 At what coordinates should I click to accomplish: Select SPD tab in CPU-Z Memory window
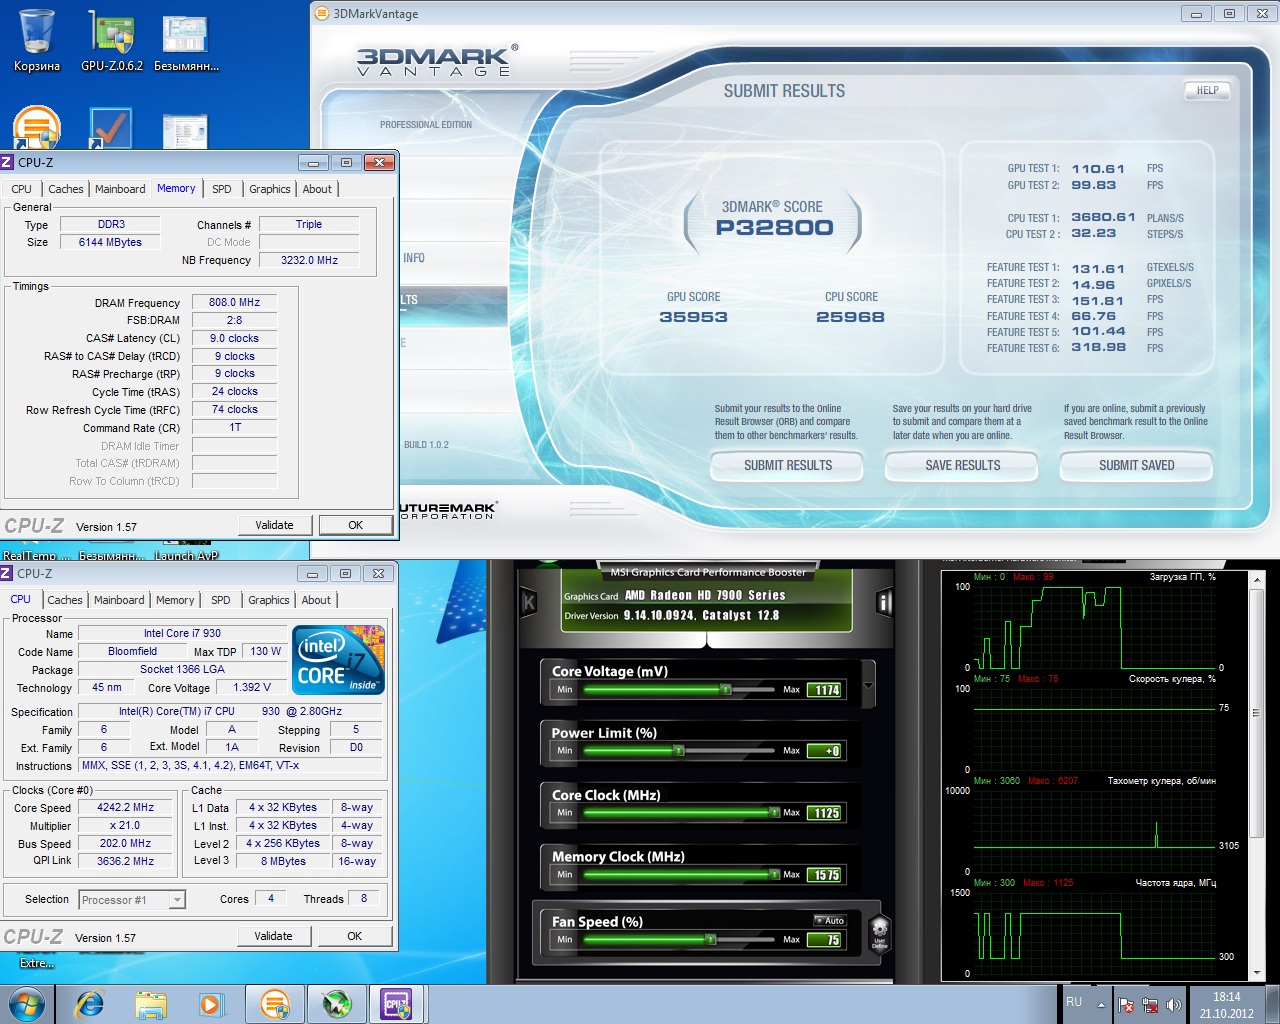pos(222,189)
